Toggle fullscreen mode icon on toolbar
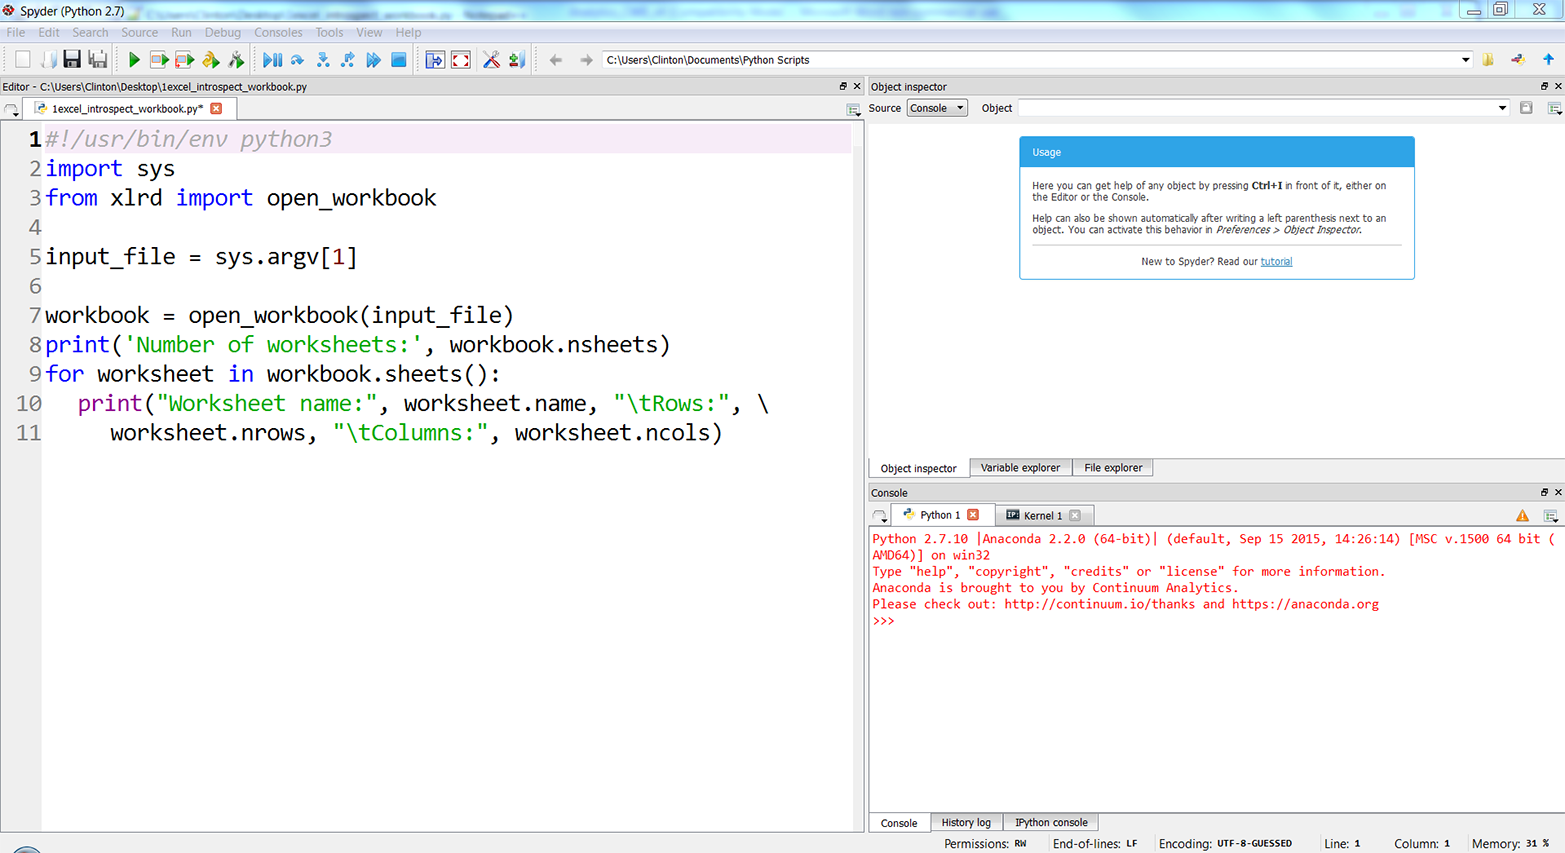 (461, 59)
